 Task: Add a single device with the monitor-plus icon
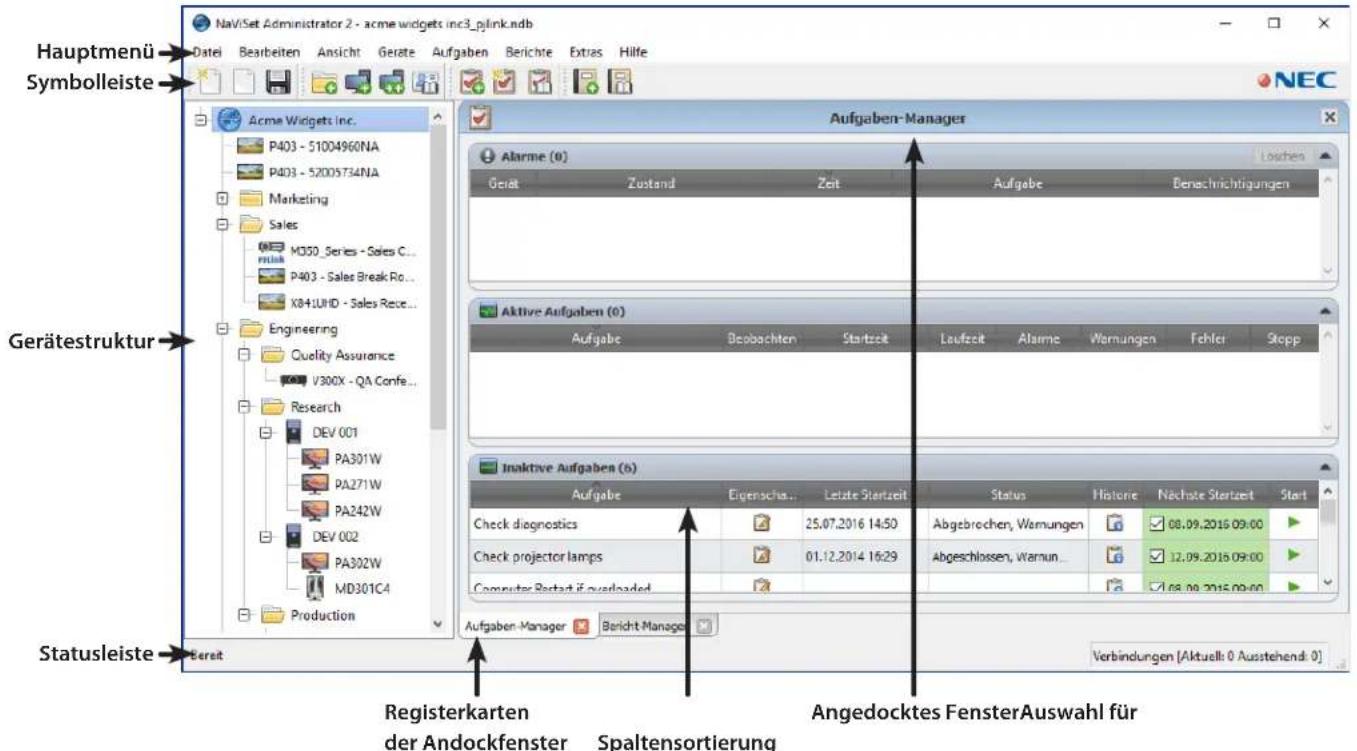358,82
